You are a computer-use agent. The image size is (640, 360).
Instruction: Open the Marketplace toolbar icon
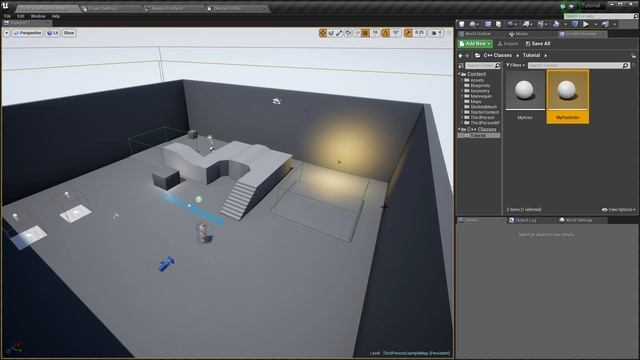[498, 24]
